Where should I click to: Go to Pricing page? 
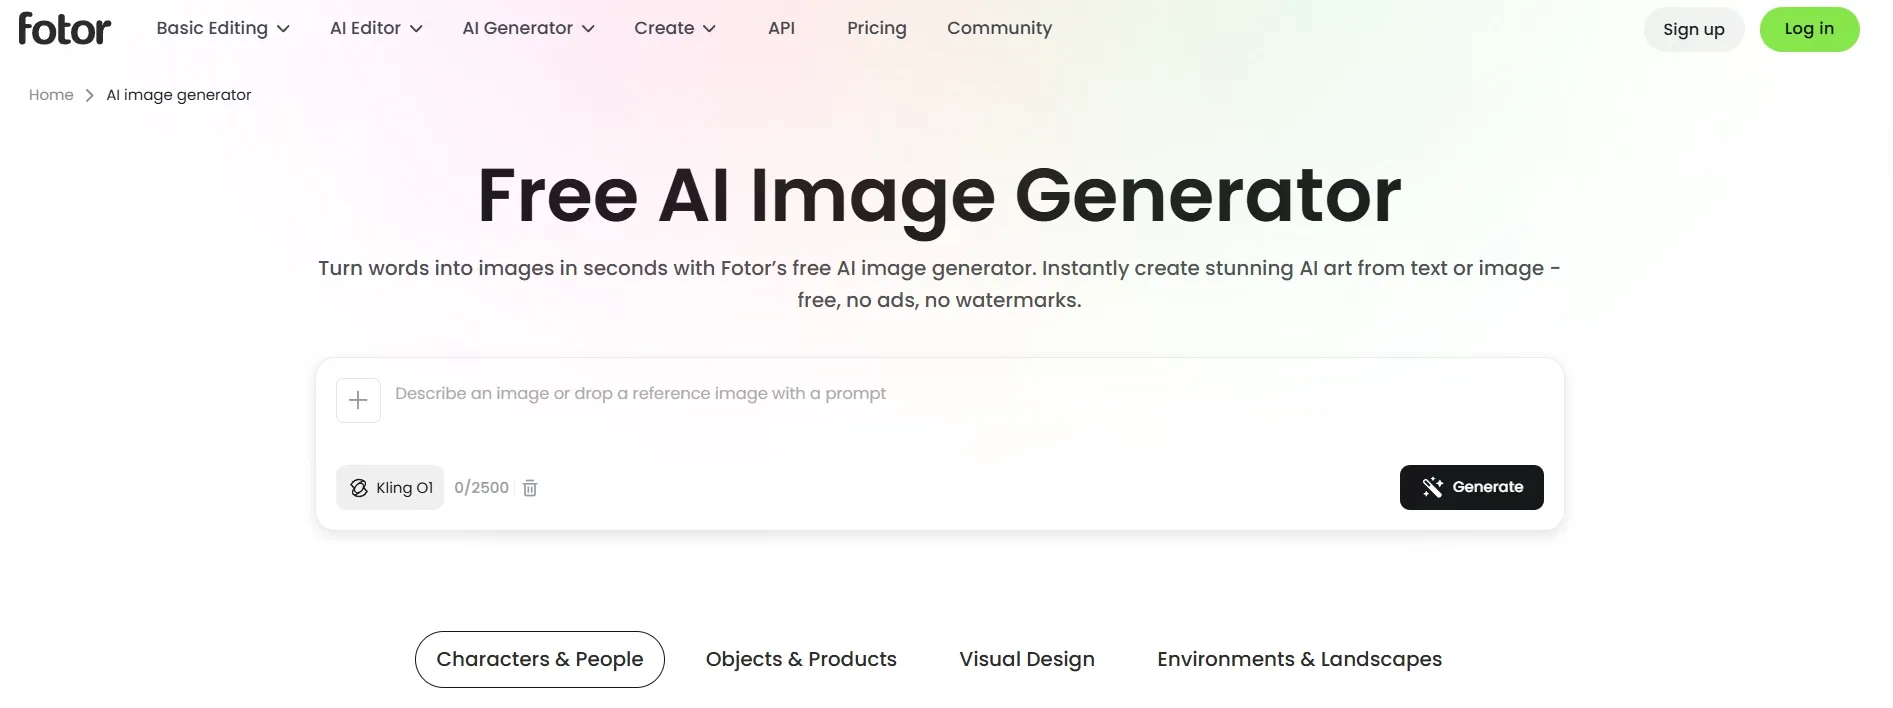(x=877, y=28)
